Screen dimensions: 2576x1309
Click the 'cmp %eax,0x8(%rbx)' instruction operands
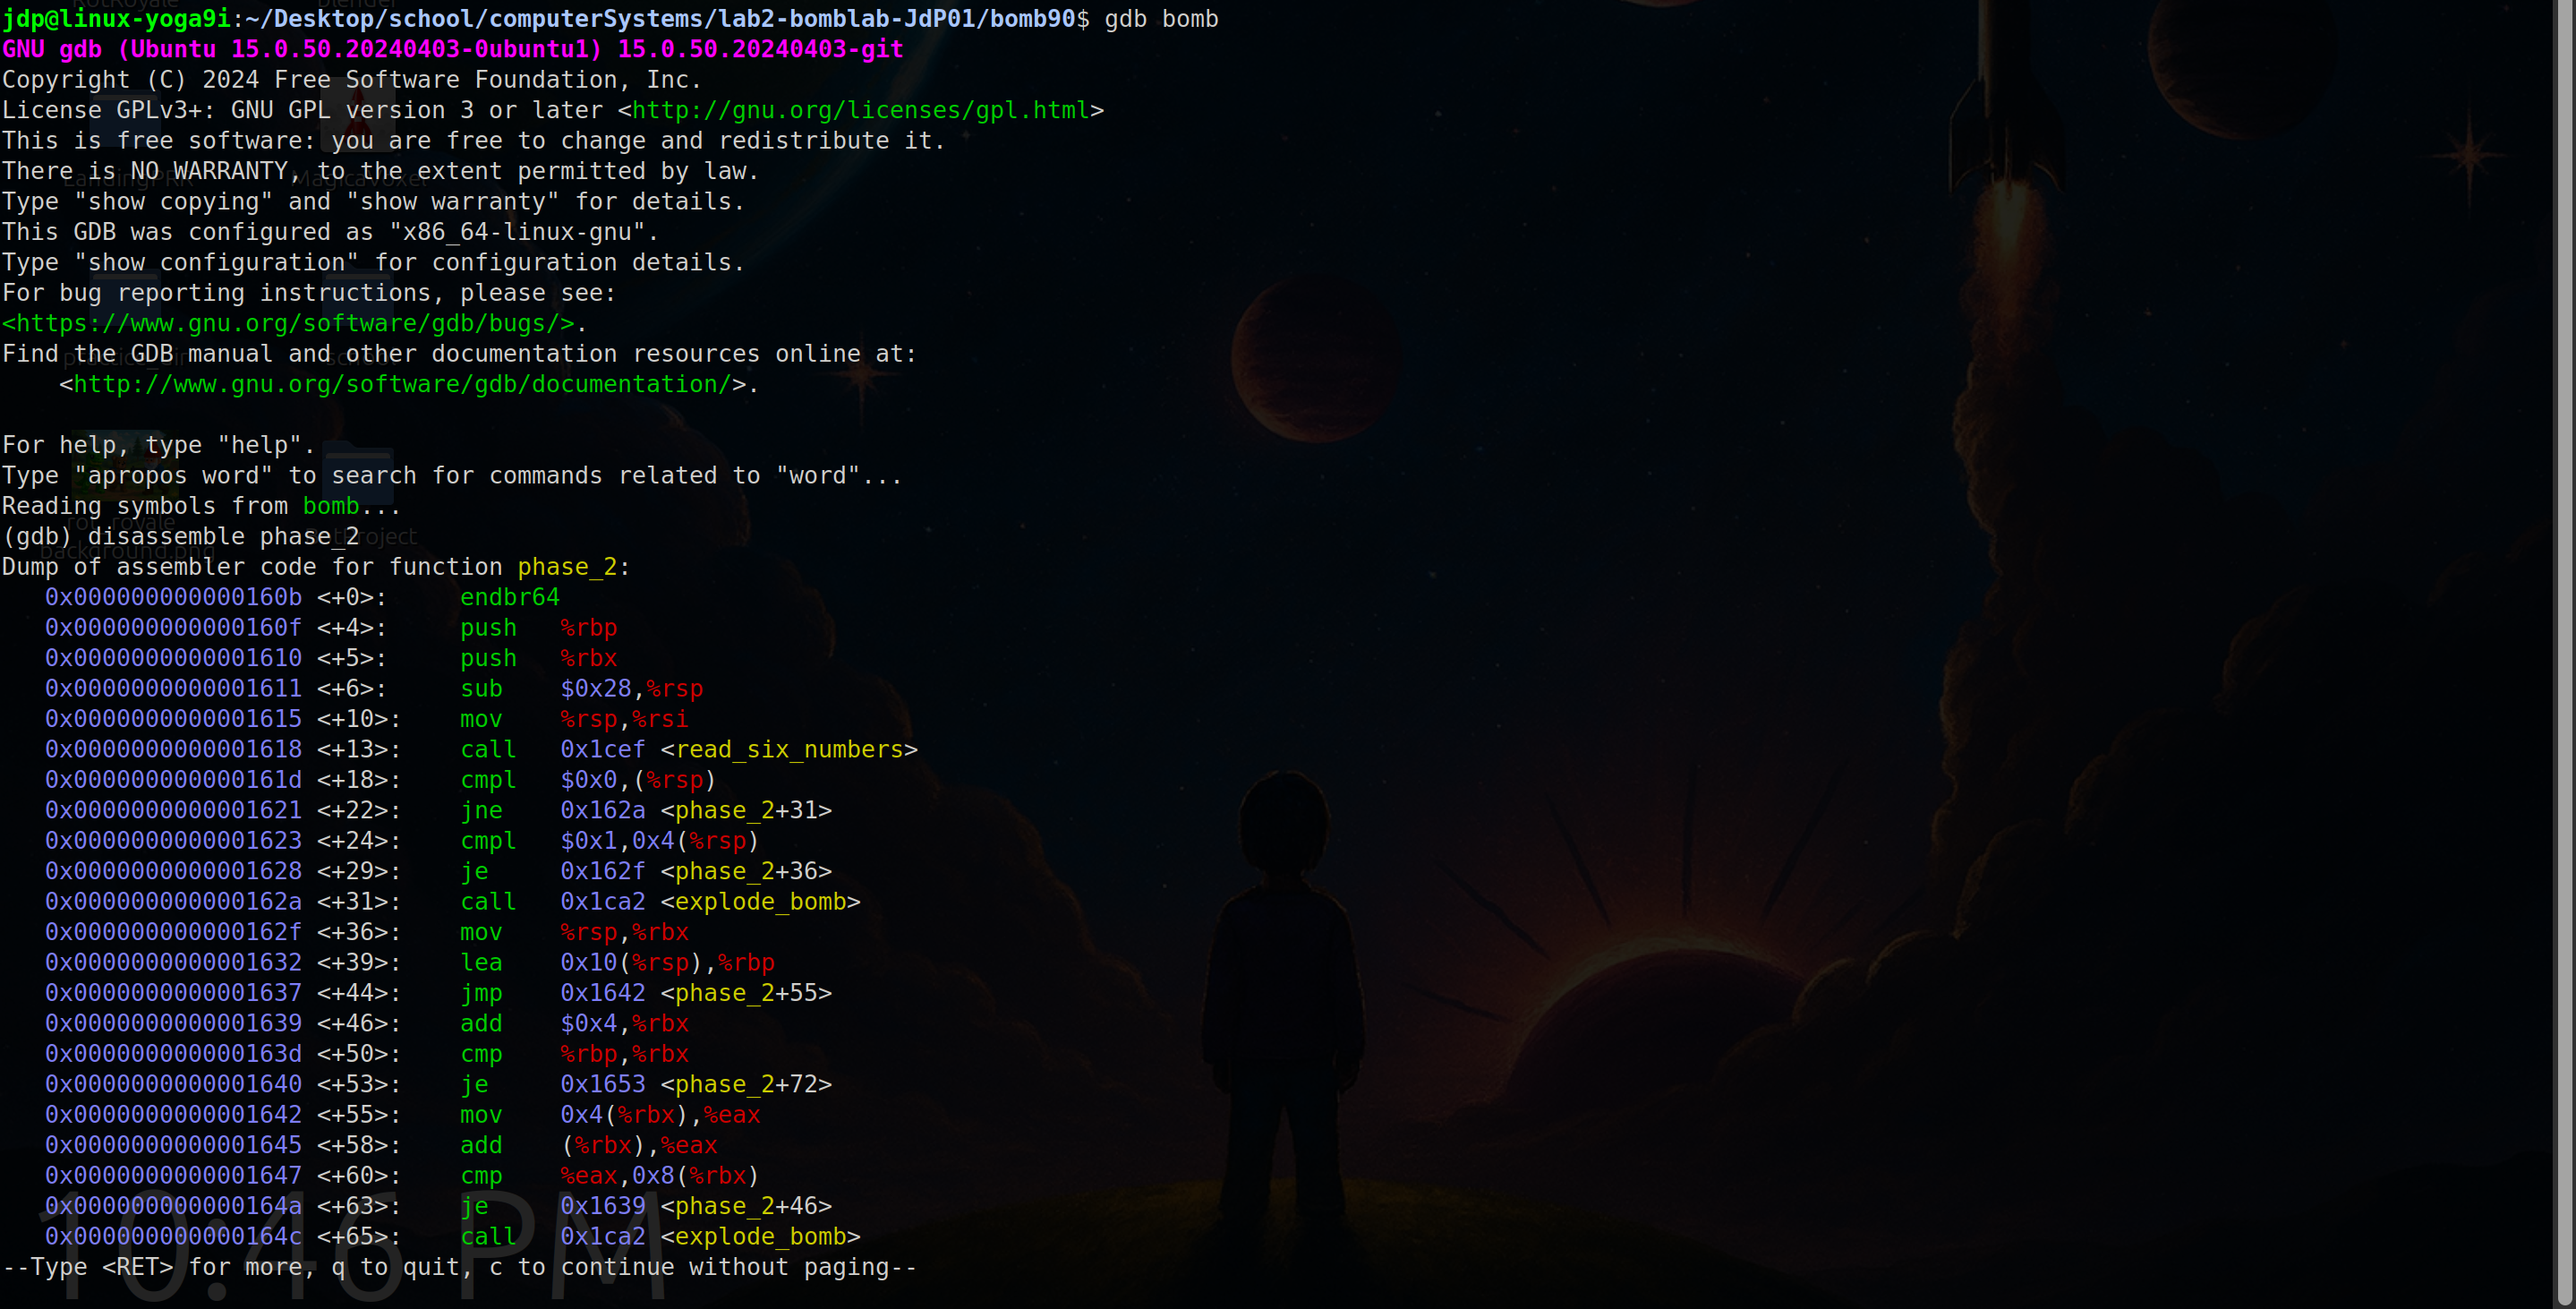(659, 1175)
